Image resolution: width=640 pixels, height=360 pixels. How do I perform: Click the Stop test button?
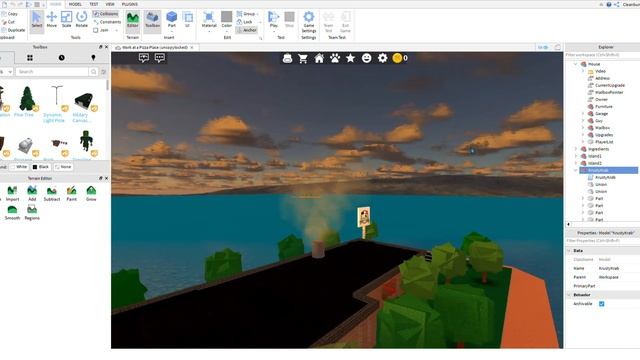click(289, 20)
